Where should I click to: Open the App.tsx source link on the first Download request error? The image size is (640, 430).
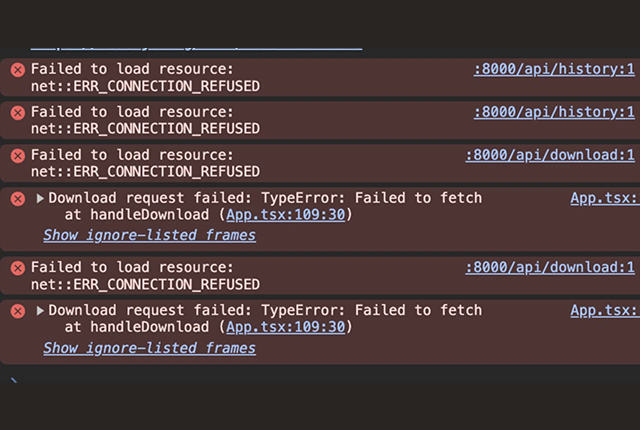click(602, 198)
